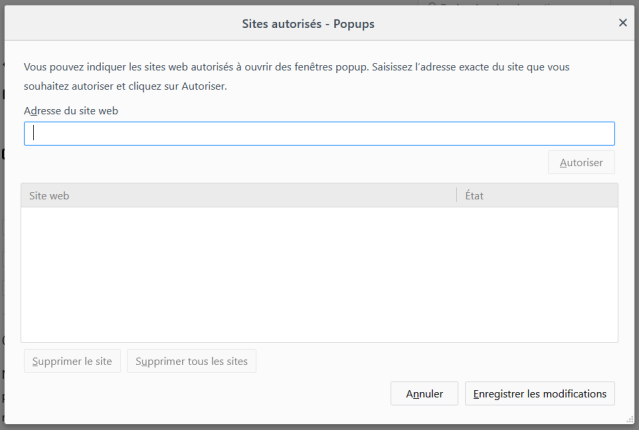Click the Adresse du site web label

[x=71, y=111]
